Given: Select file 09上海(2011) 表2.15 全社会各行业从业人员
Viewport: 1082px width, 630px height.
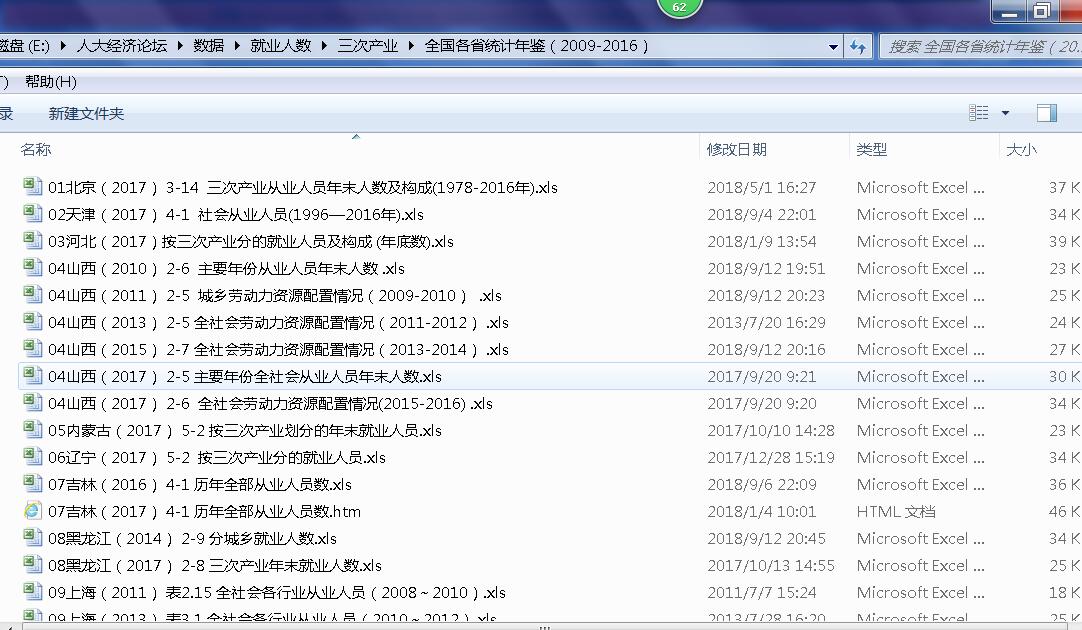Looking at the screenshot, I should click(277, 592).
